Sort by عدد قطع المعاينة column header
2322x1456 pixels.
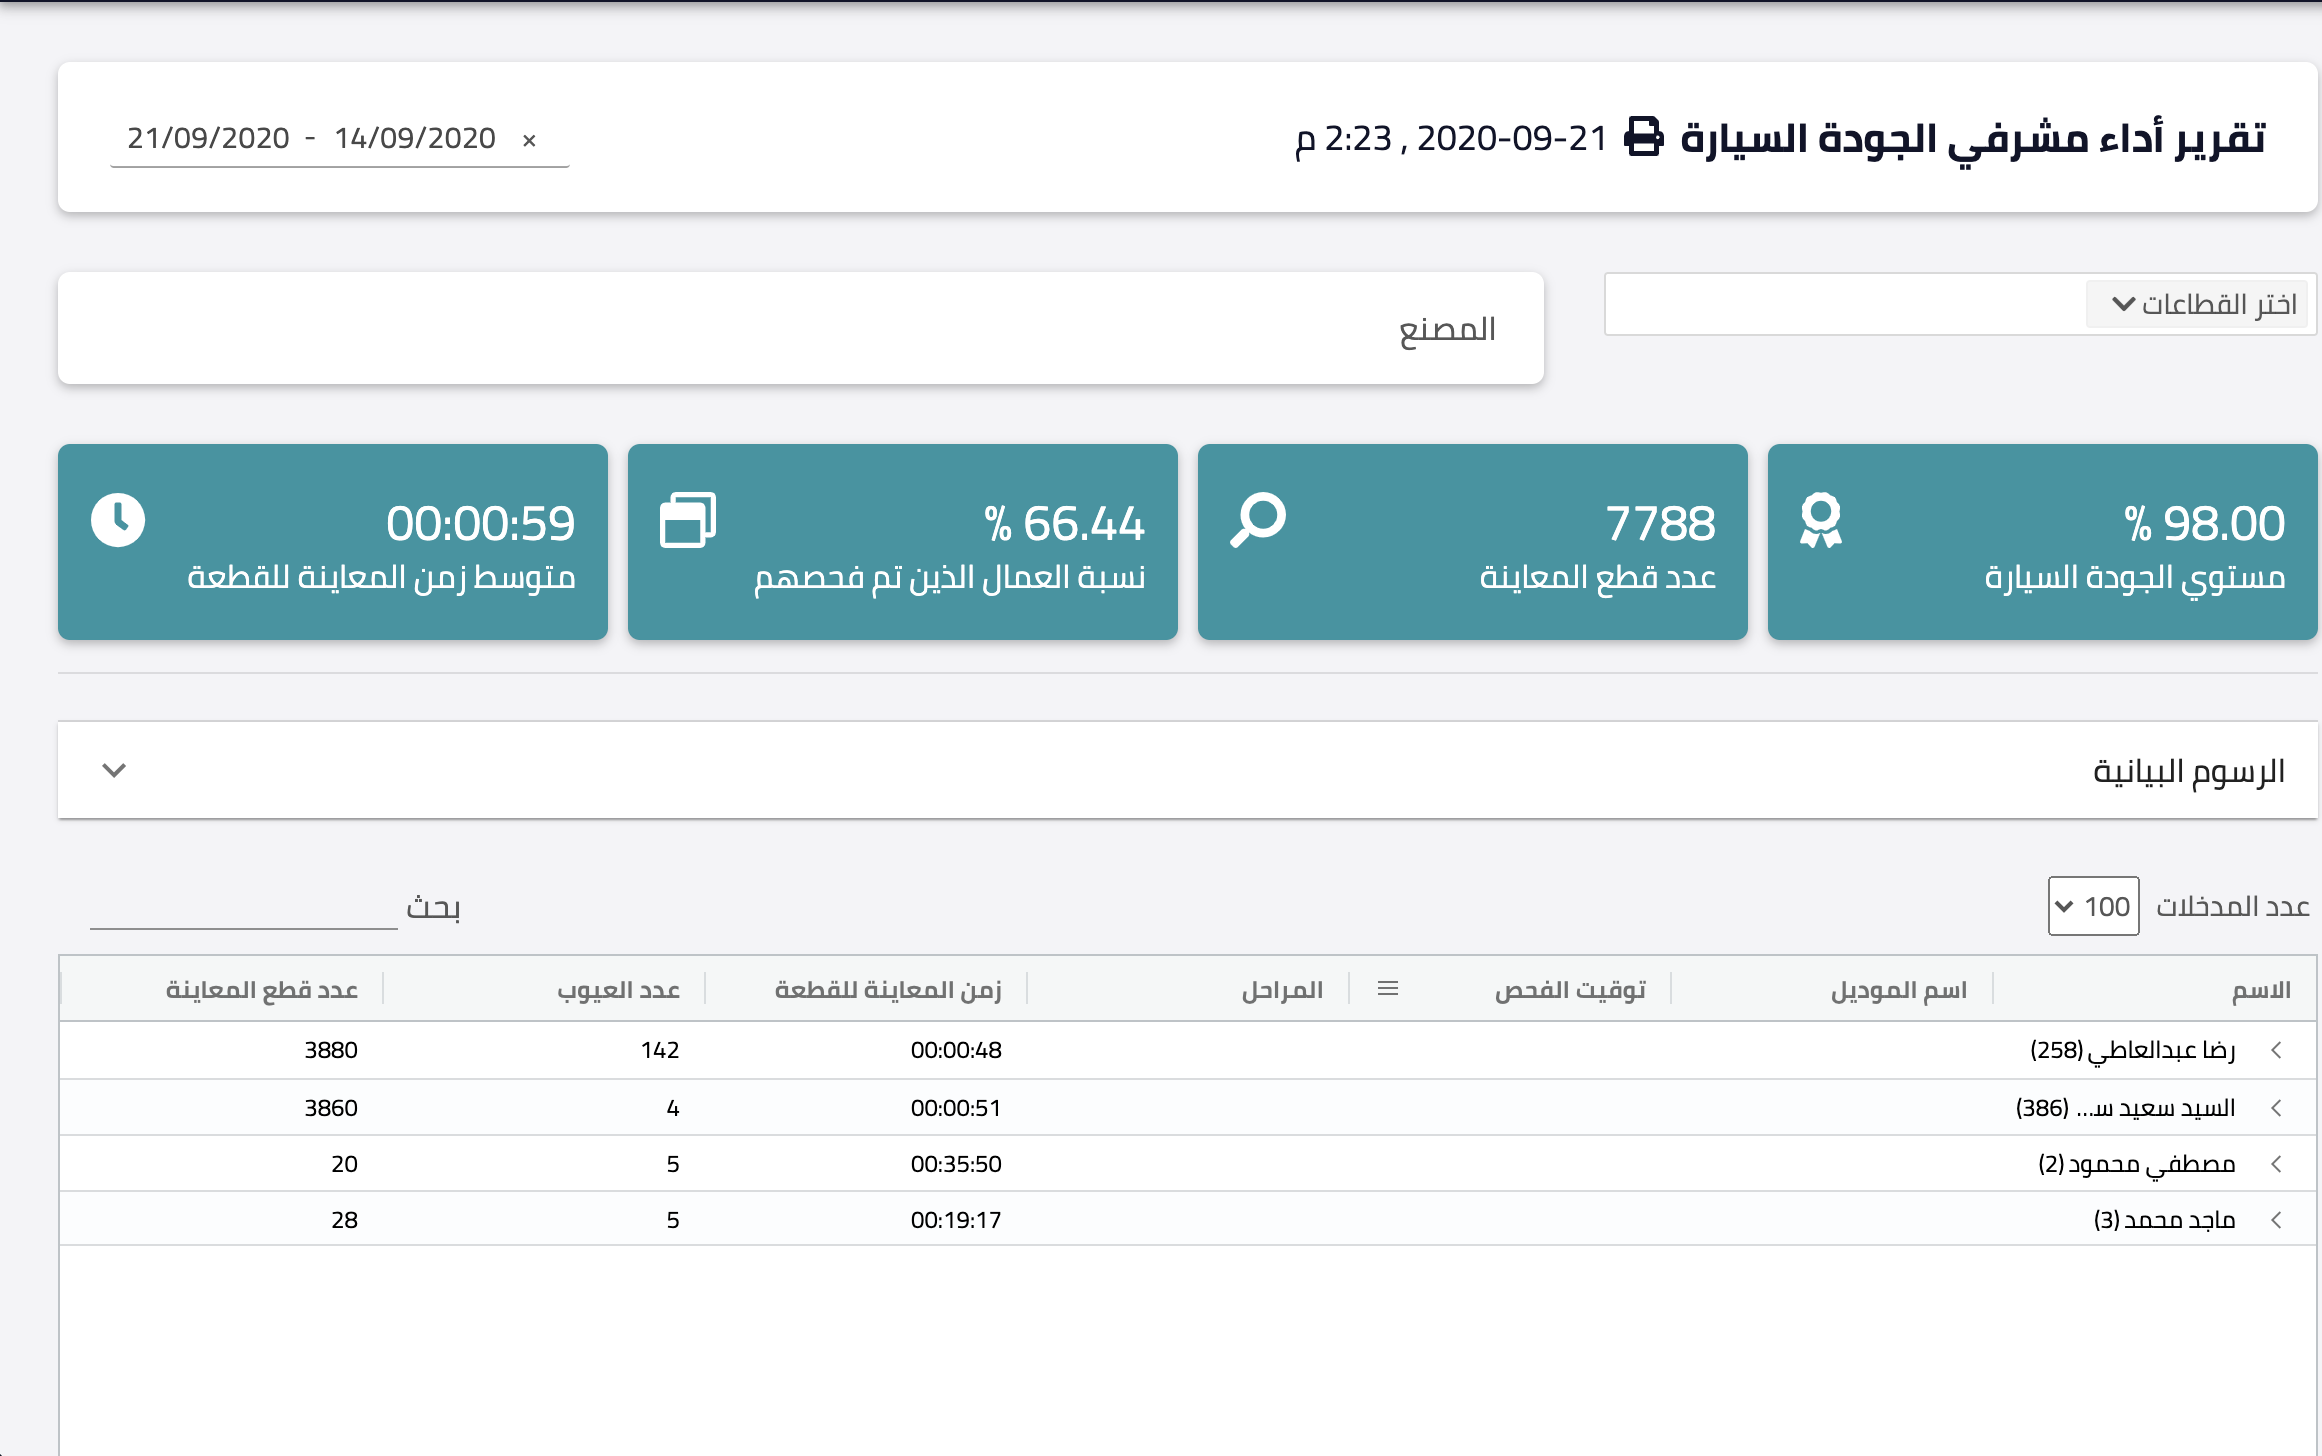(261, 990)
